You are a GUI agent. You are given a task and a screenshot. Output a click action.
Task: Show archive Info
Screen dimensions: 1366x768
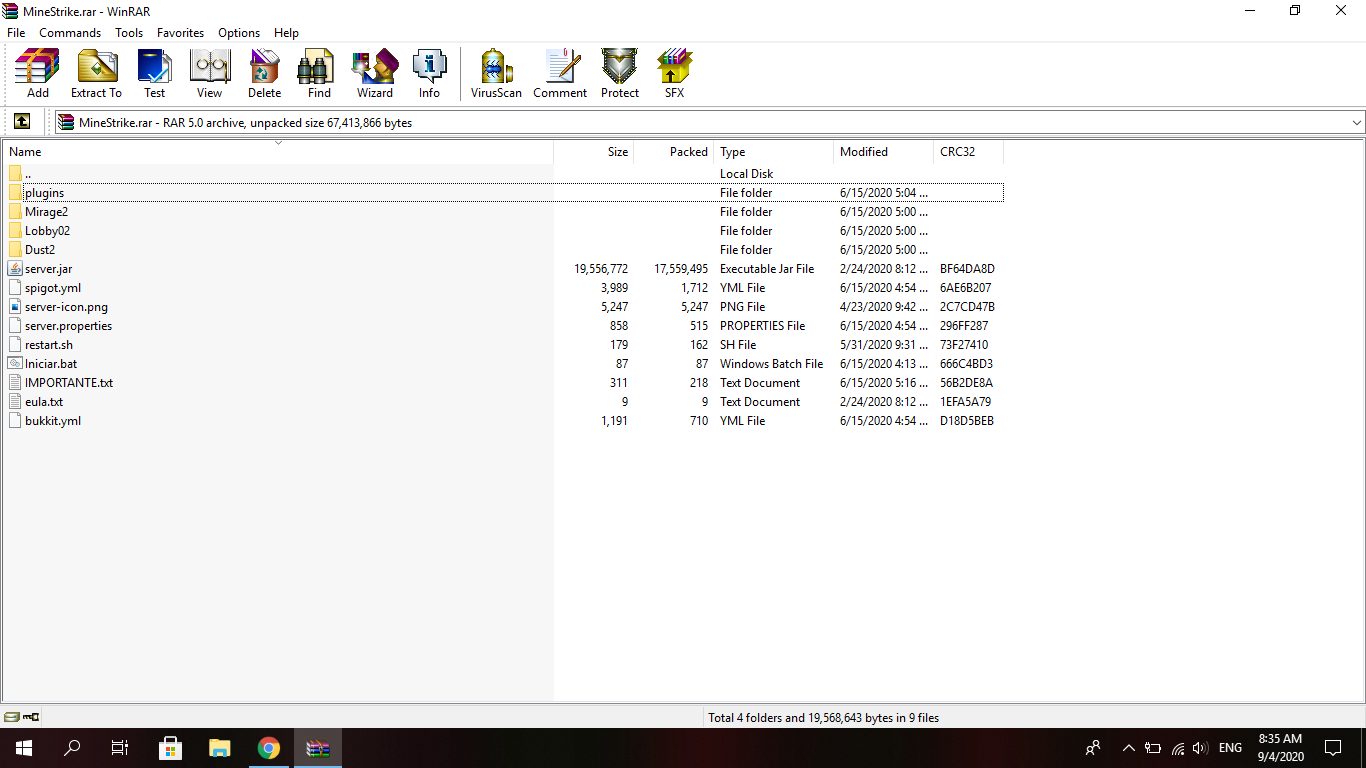(x=429, y=74)
